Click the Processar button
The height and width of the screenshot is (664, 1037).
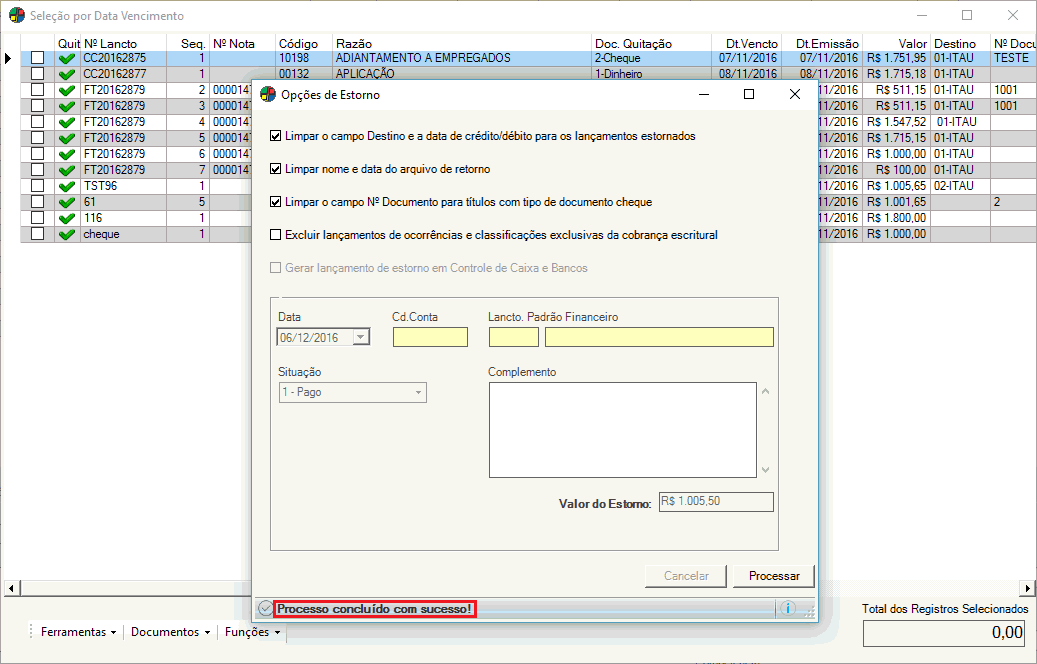pyautogui.click(x=774, y=576)
